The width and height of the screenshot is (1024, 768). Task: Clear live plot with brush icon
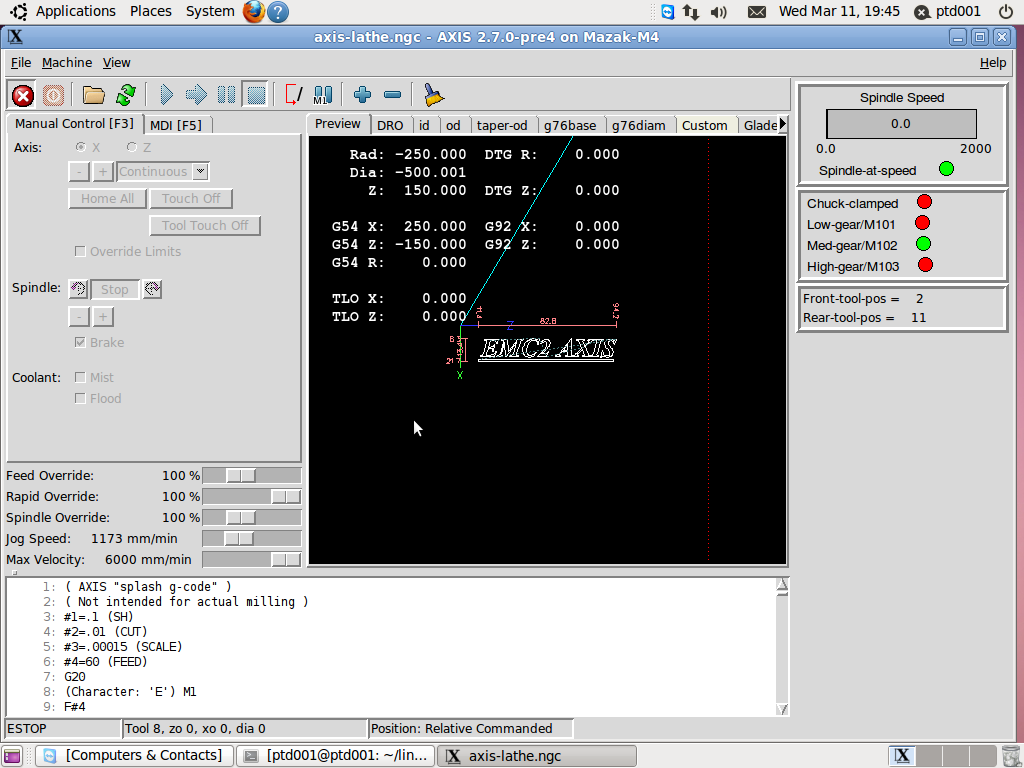click(433, 95)
